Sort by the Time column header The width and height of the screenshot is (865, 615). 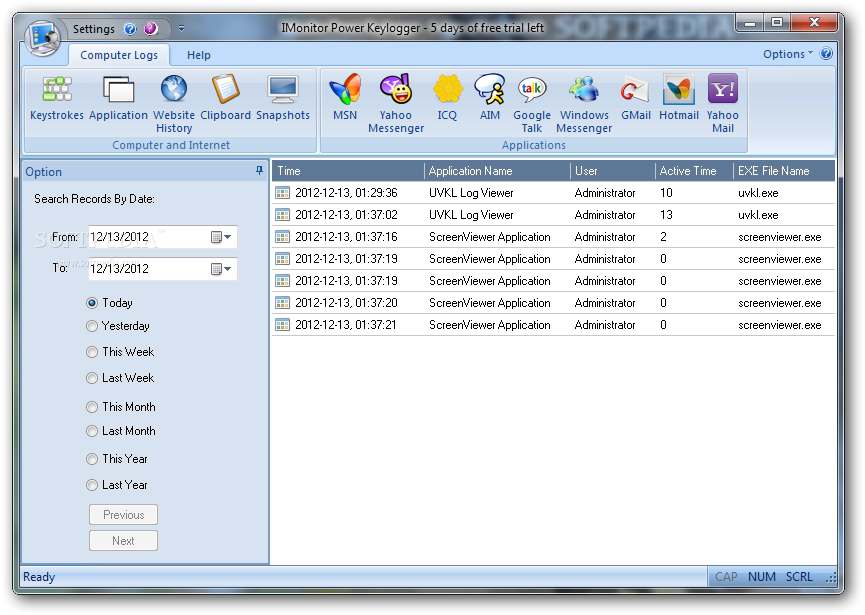click(x=348, y=171)
